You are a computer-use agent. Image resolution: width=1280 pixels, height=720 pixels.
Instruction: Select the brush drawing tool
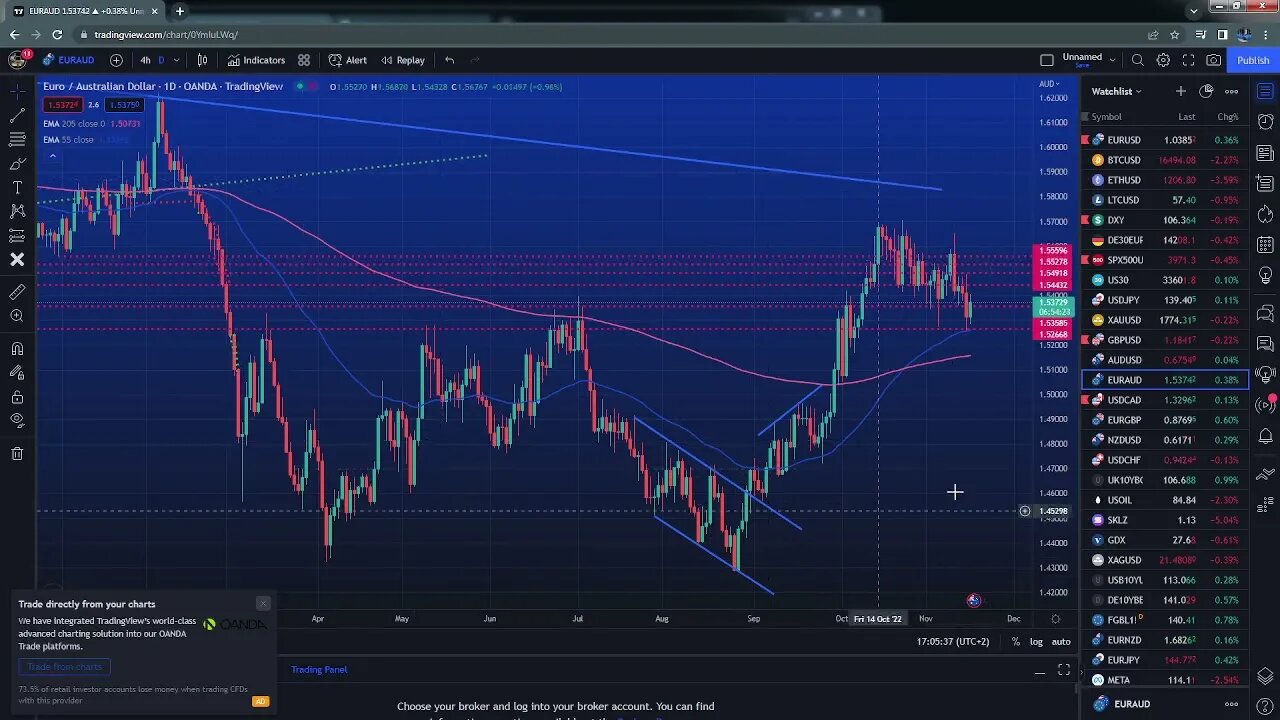tap(17, 164)
